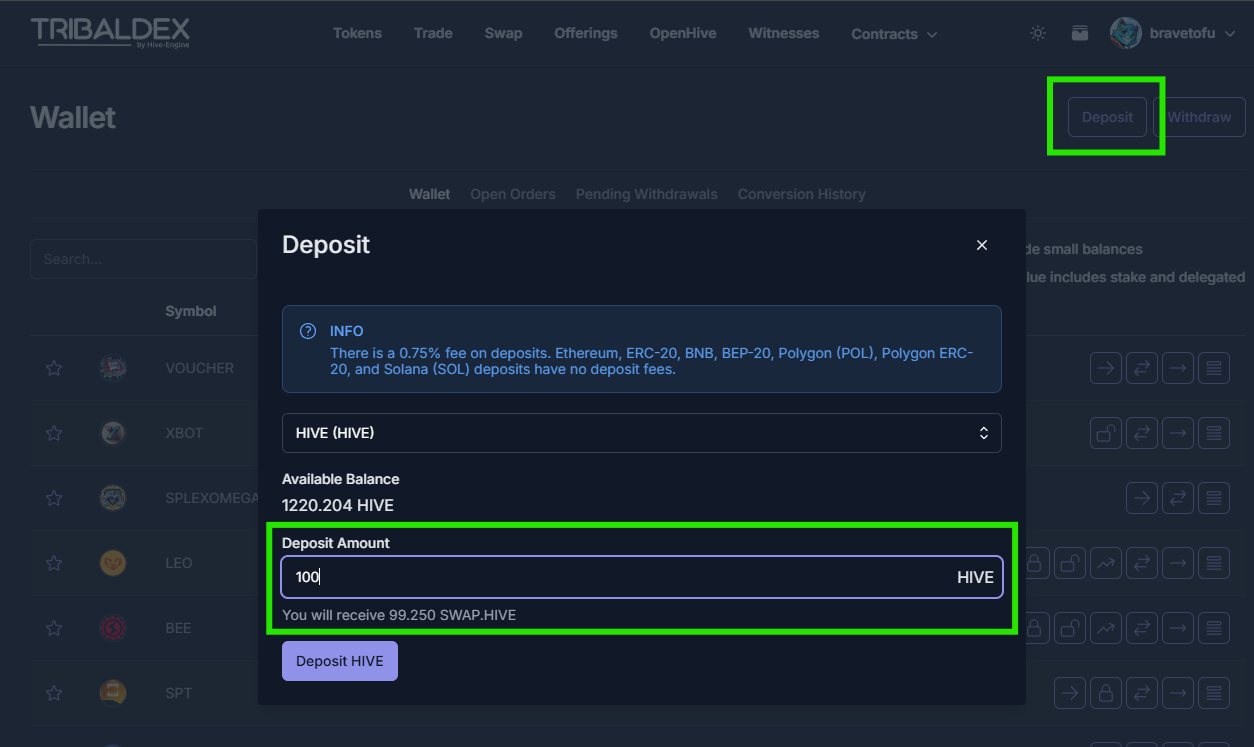Viewport: 1254px width, 747px height.
Task: Click the unlock (unstake) icon in the BEE row
Action: (1070, 628)
